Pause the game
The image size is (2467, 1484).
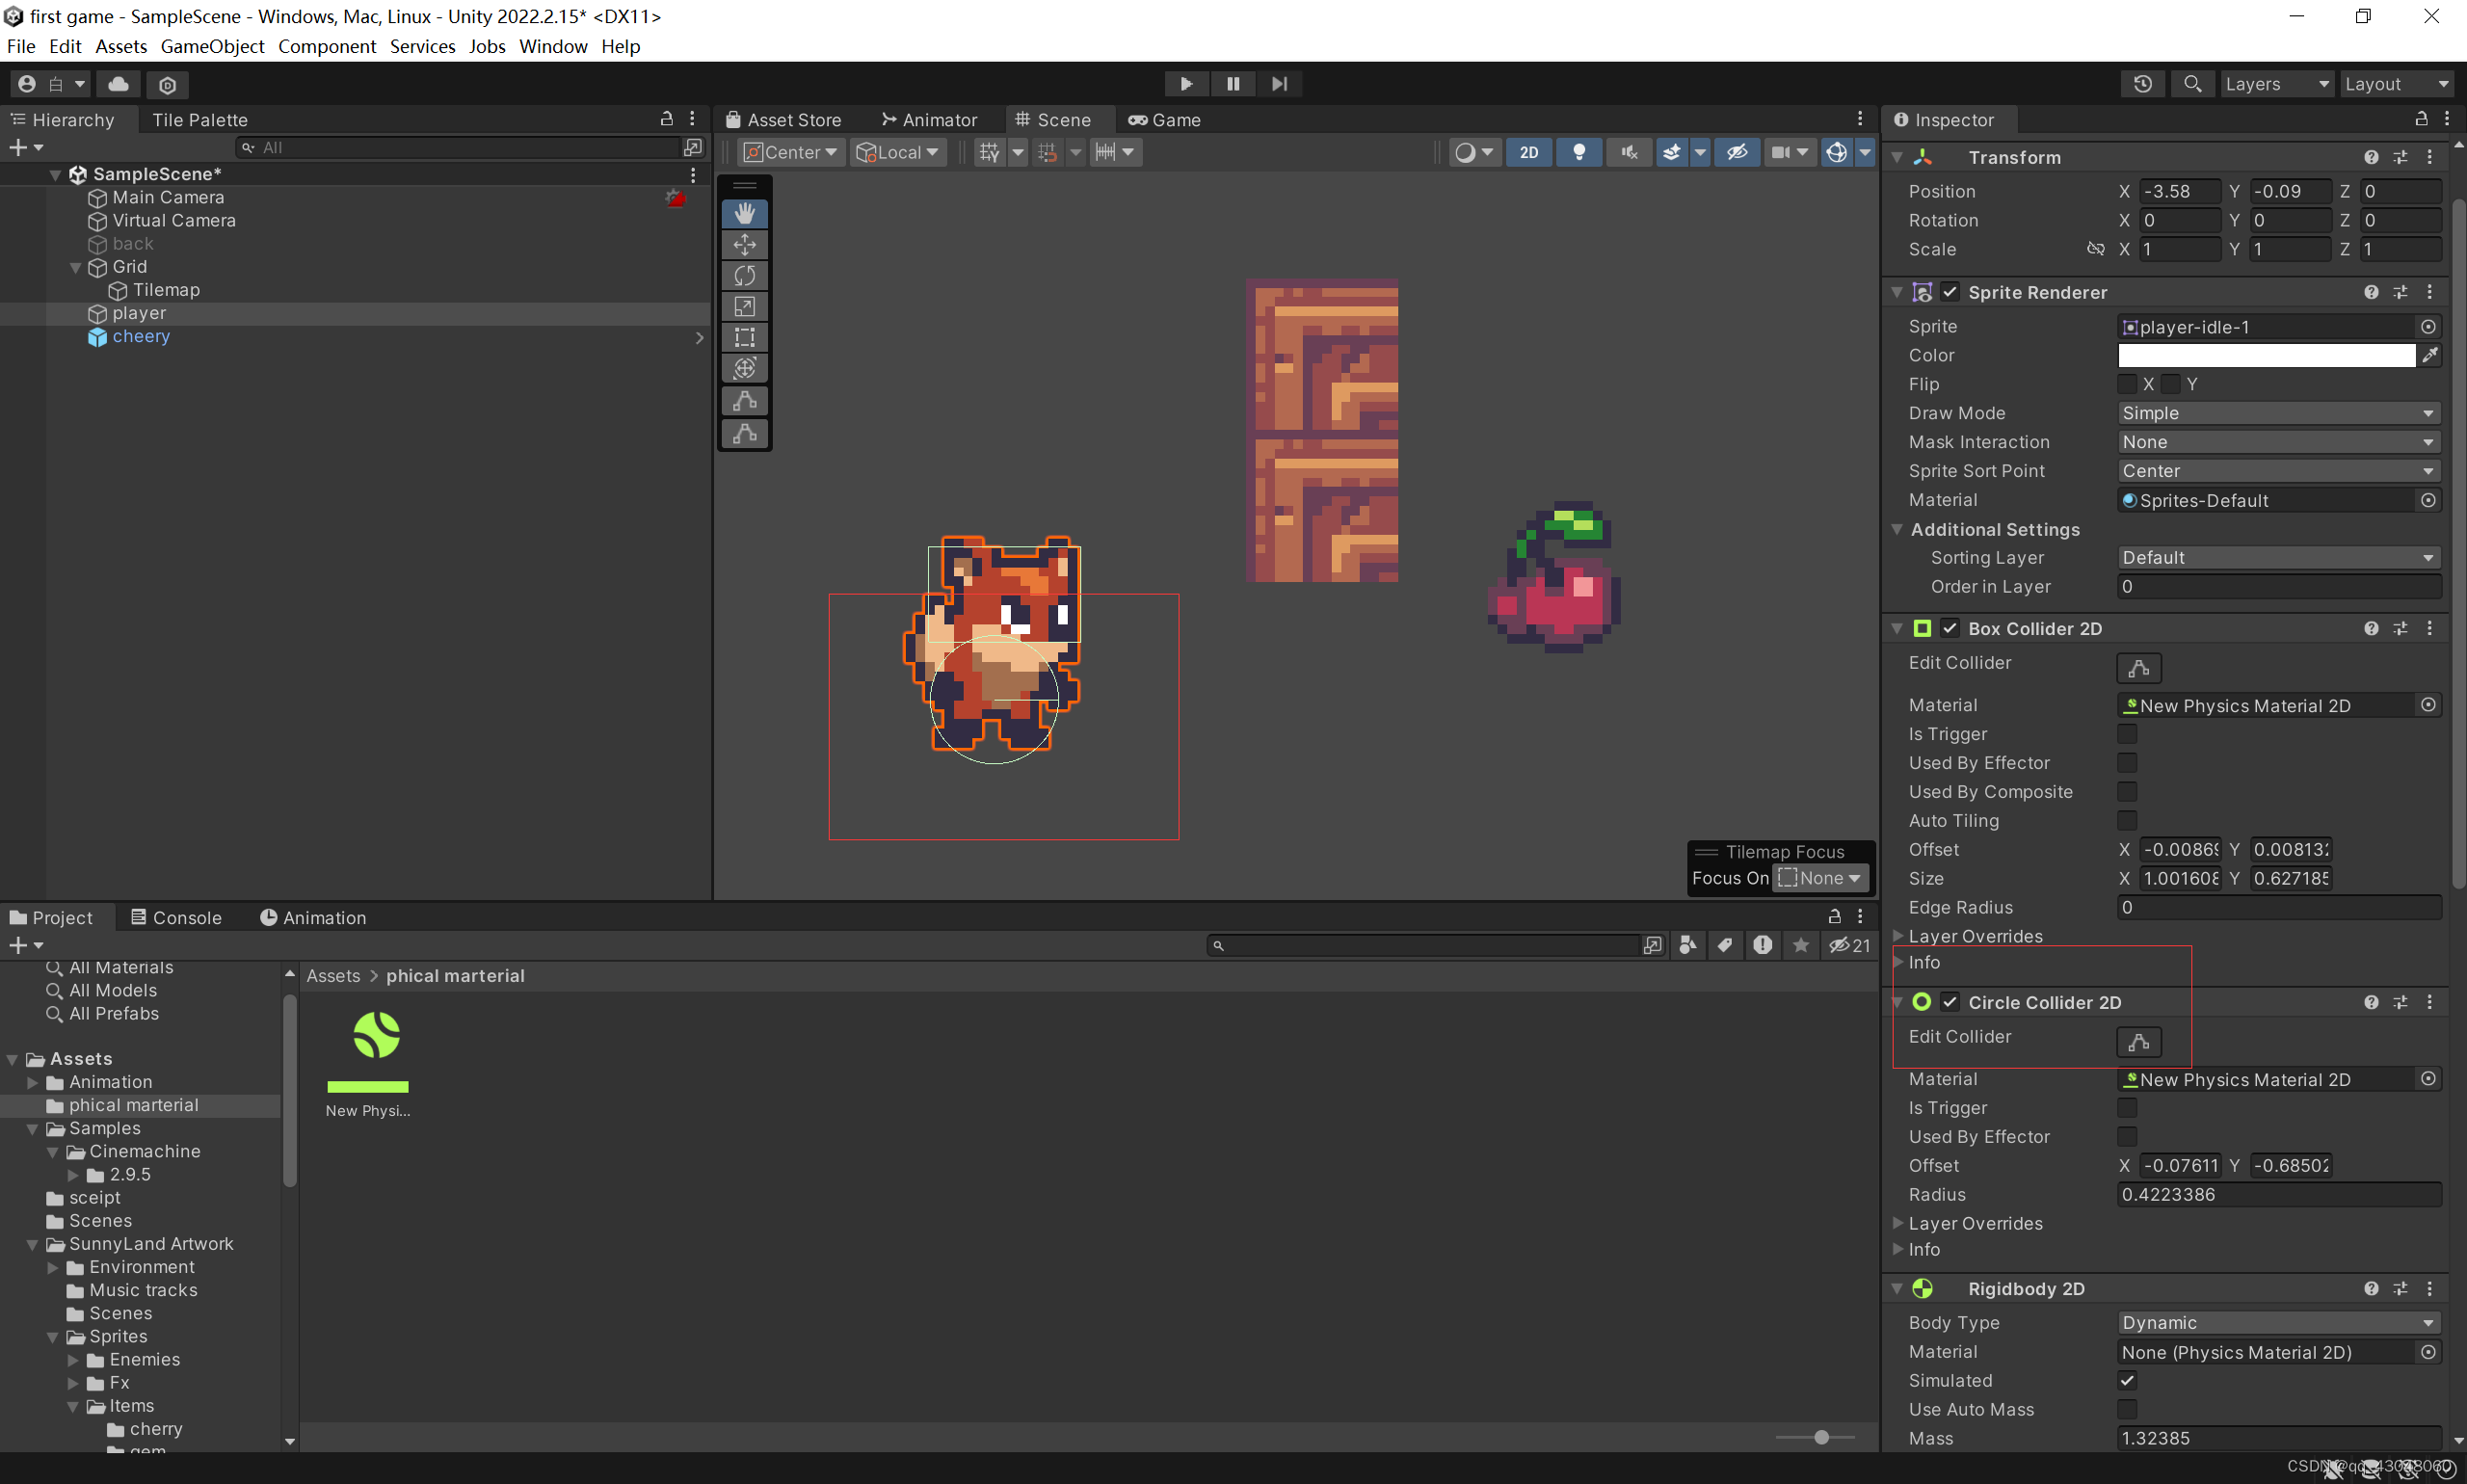point(1233,84)
